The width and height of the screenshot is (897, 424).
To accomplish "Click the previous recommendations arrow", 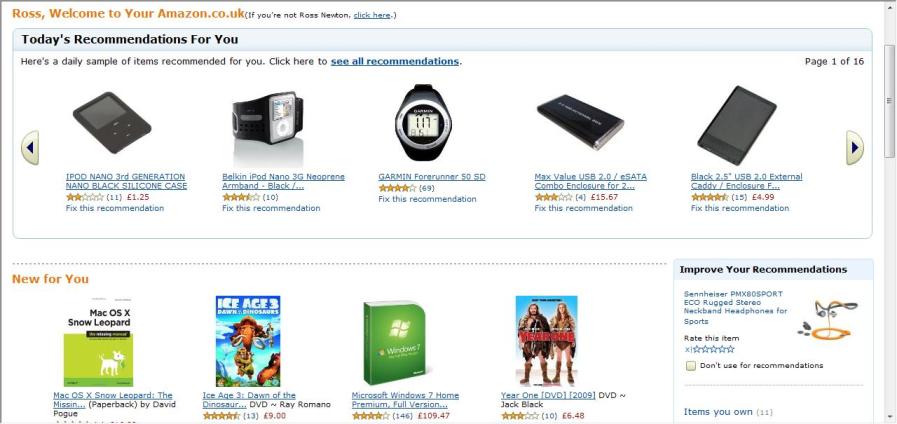I will (30, 148).
